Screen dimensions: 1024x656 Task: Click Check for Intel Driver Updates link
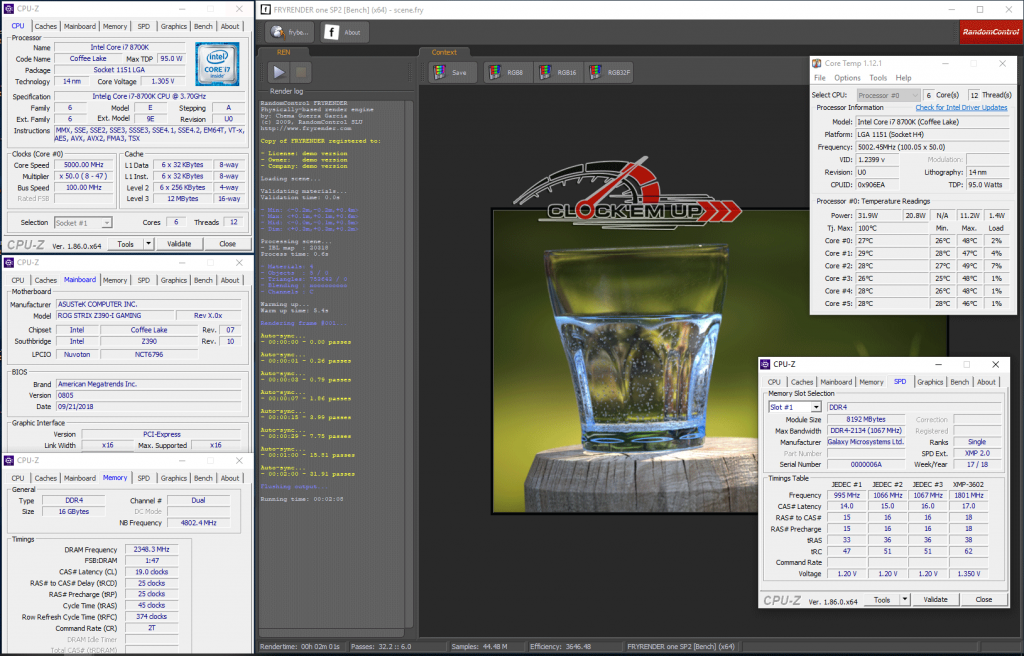click(x=961, y=107)
